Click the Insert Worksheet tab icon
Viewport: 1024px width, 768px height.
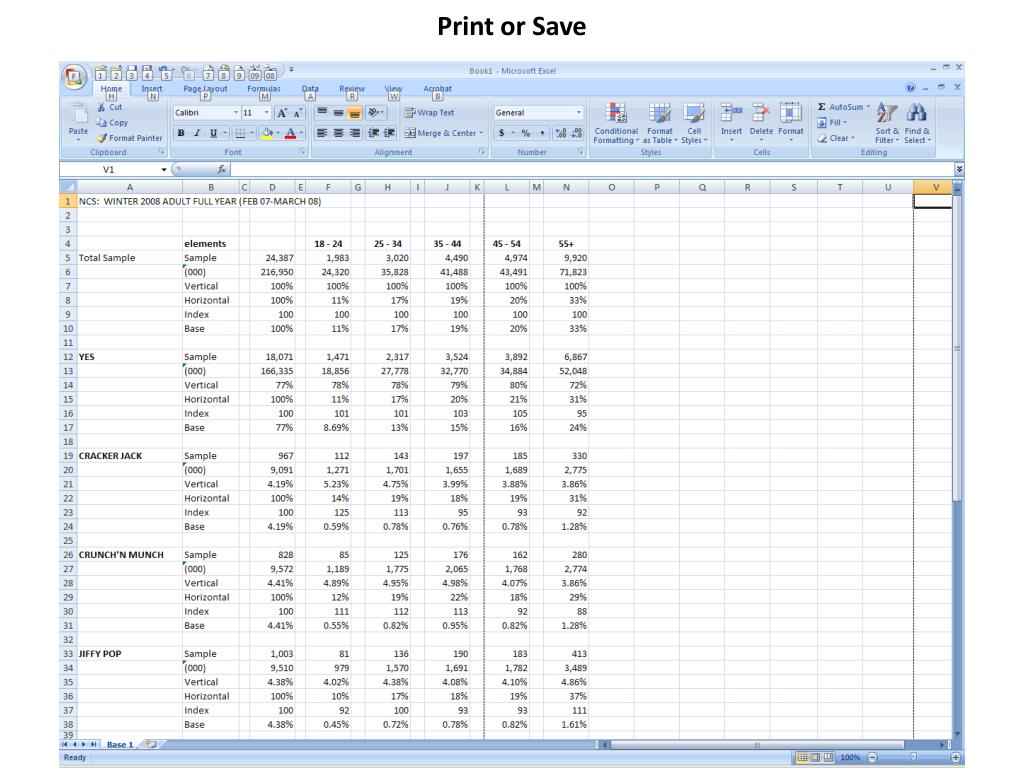151,744
